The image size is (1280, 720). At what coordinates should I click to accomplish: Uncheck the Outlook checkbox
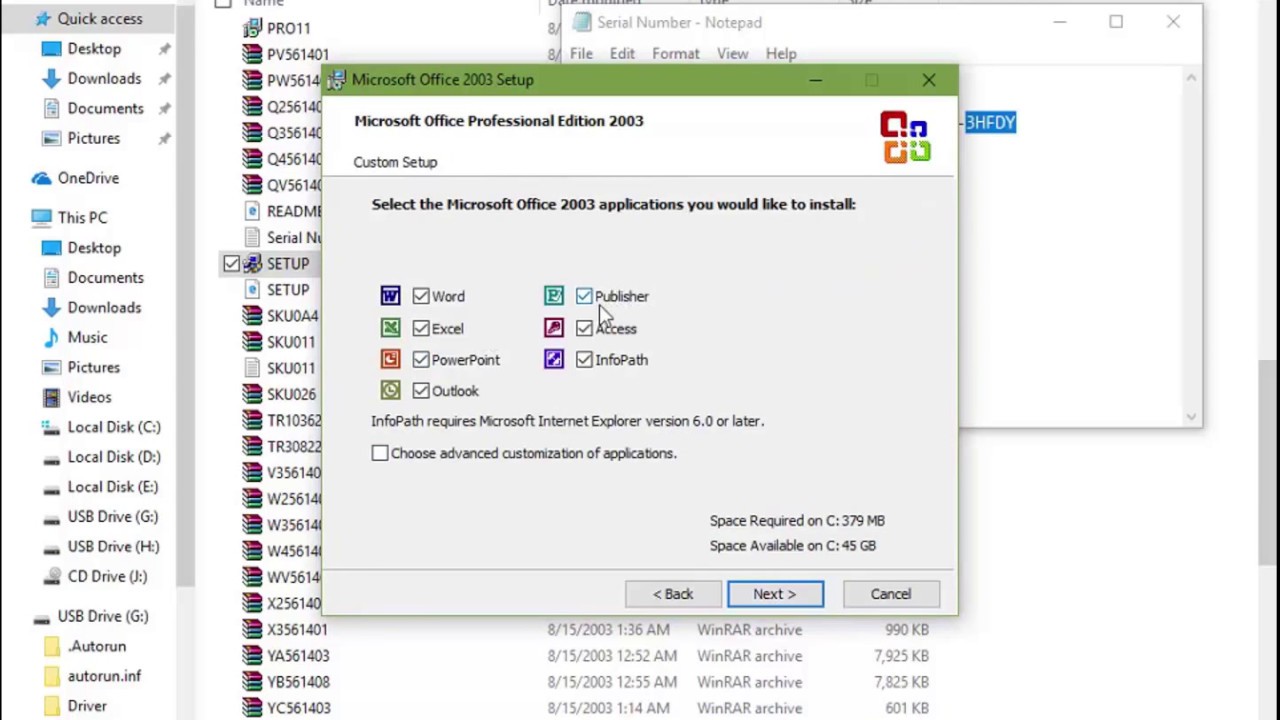[421, 390]
